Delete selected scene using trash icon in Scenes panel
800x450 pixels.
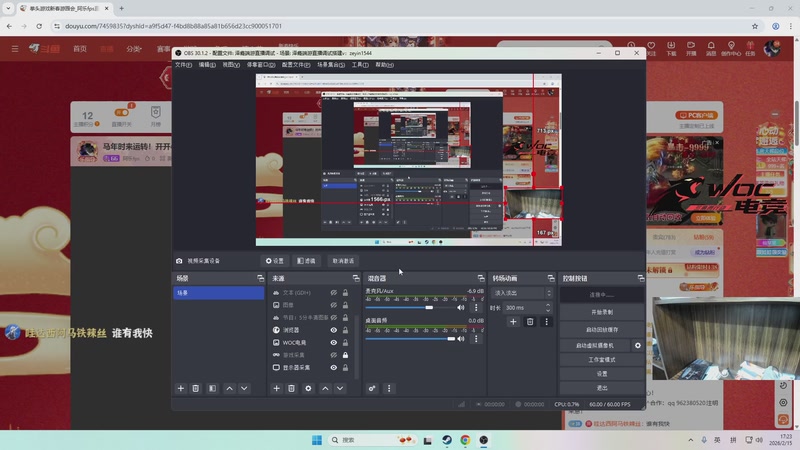coord(195,389)
